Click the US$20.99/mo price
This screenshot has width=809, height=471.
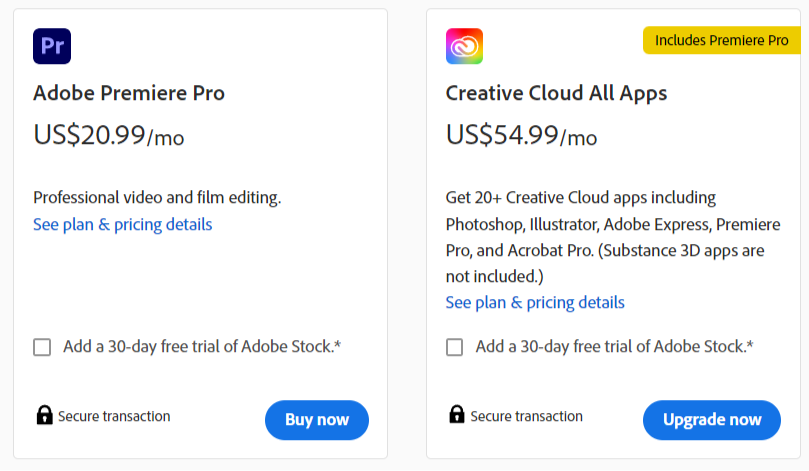pos(109,135)
